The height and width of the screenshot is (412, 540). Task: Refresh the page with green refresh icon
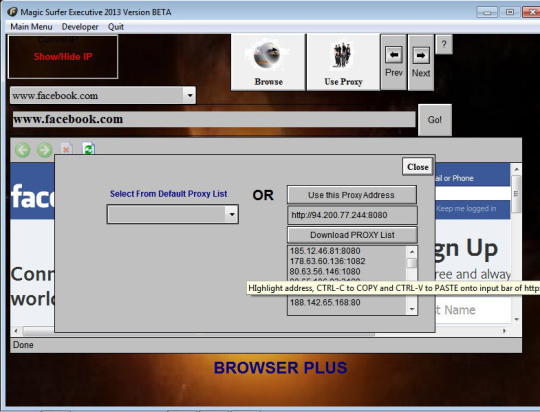tap(89, 149)
